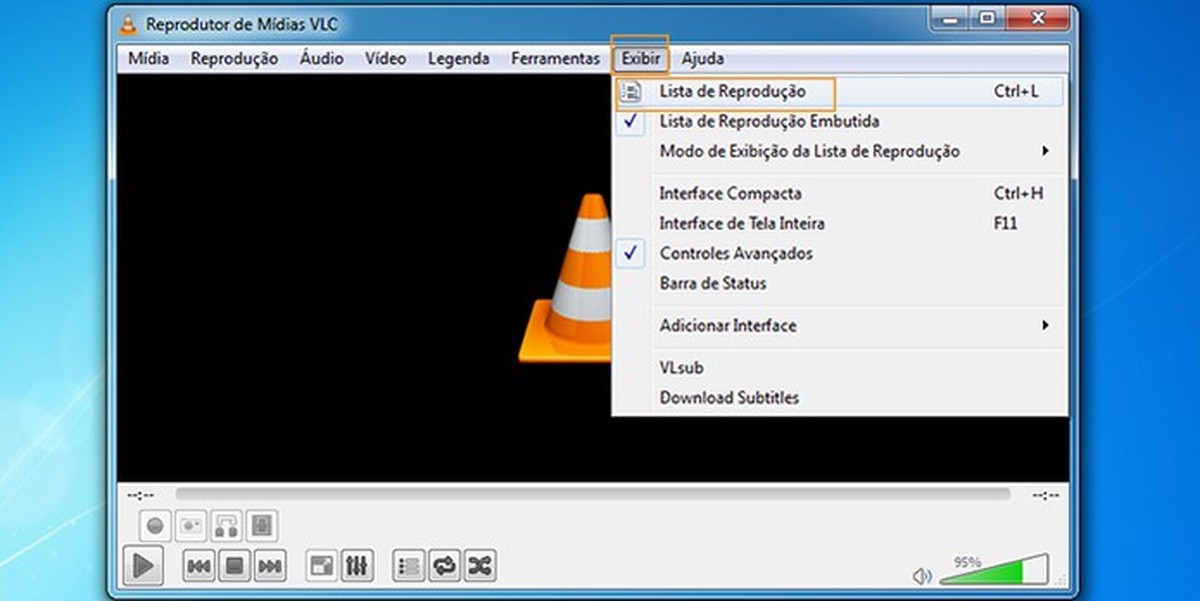Expand Adicionar Interface submenu
Viewport: 1200px width, 601px height.
click(840, 325)
